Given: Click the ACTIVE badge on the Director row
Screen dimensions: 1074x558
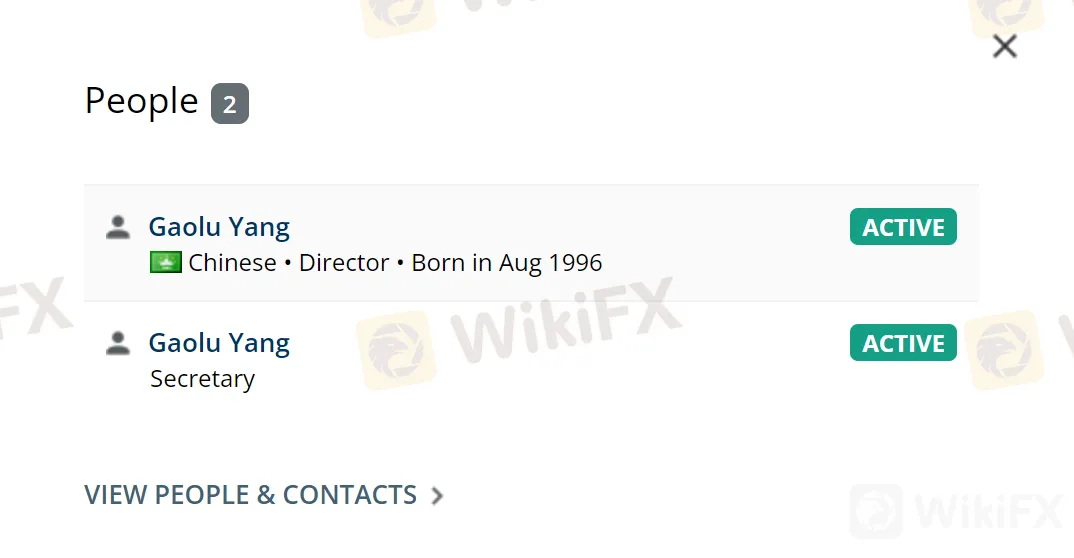Looking at the screenshot, I should [903, 227].
